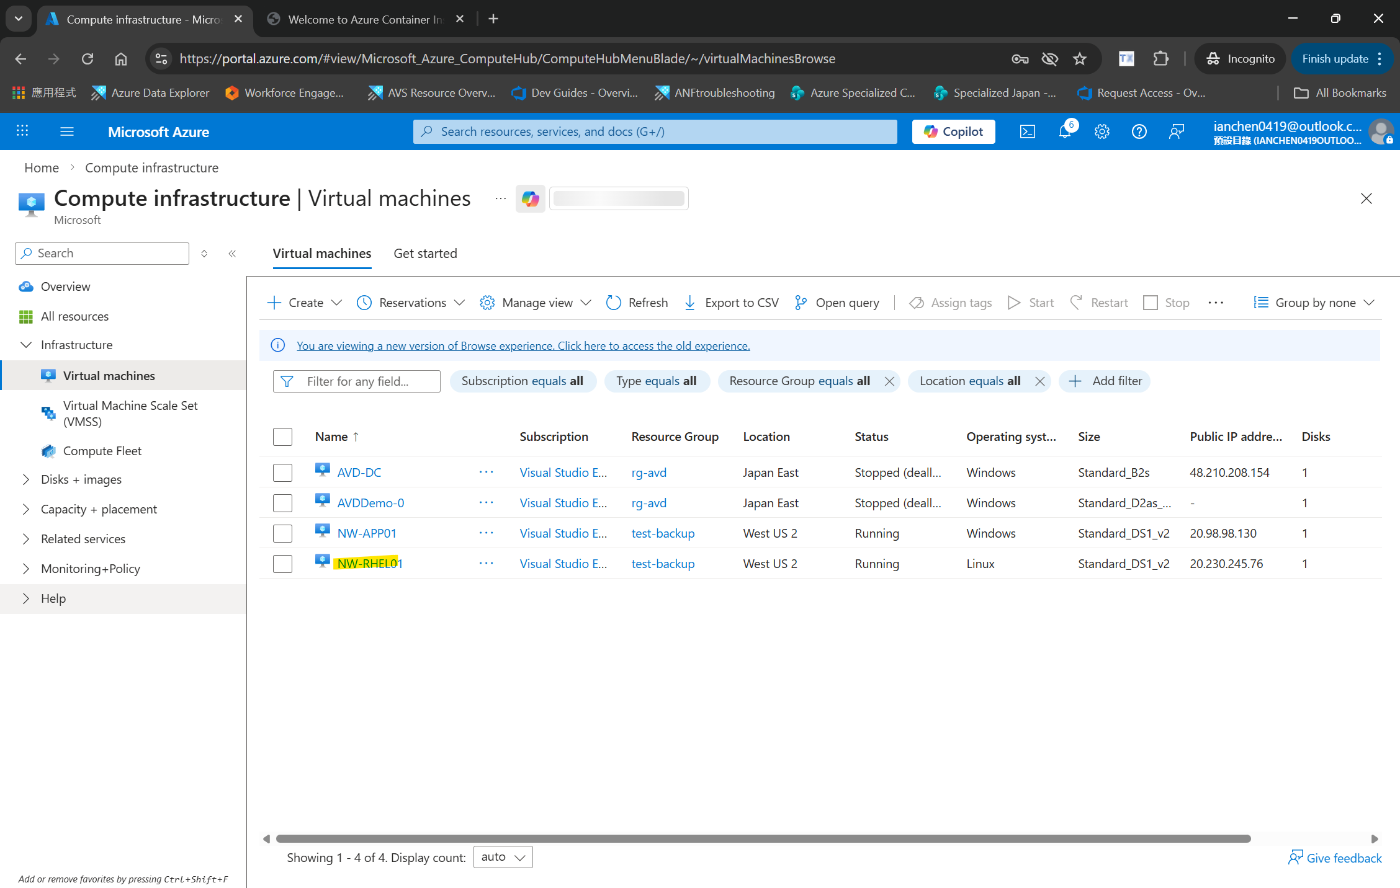Expand Related services section
The width and height of the screenshot is (1400, 888).
tap(26, 539)
